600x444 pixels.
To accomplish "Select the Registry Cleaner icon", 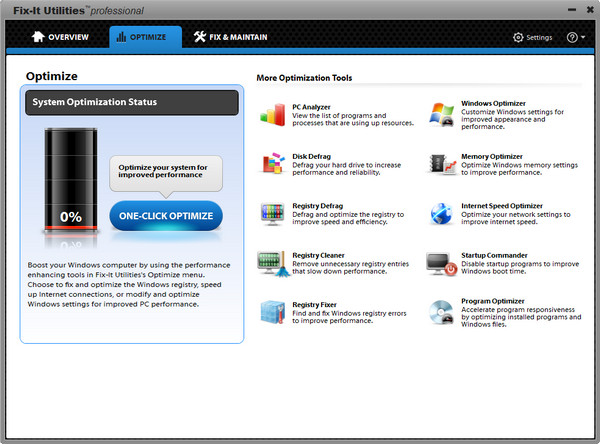I will tap(273, 264).
